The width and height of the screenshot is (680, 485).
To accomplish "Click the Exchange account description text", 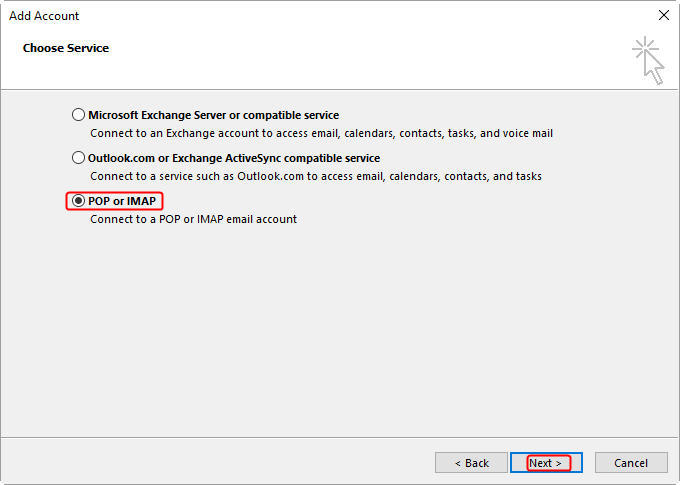I will point(321,133).
